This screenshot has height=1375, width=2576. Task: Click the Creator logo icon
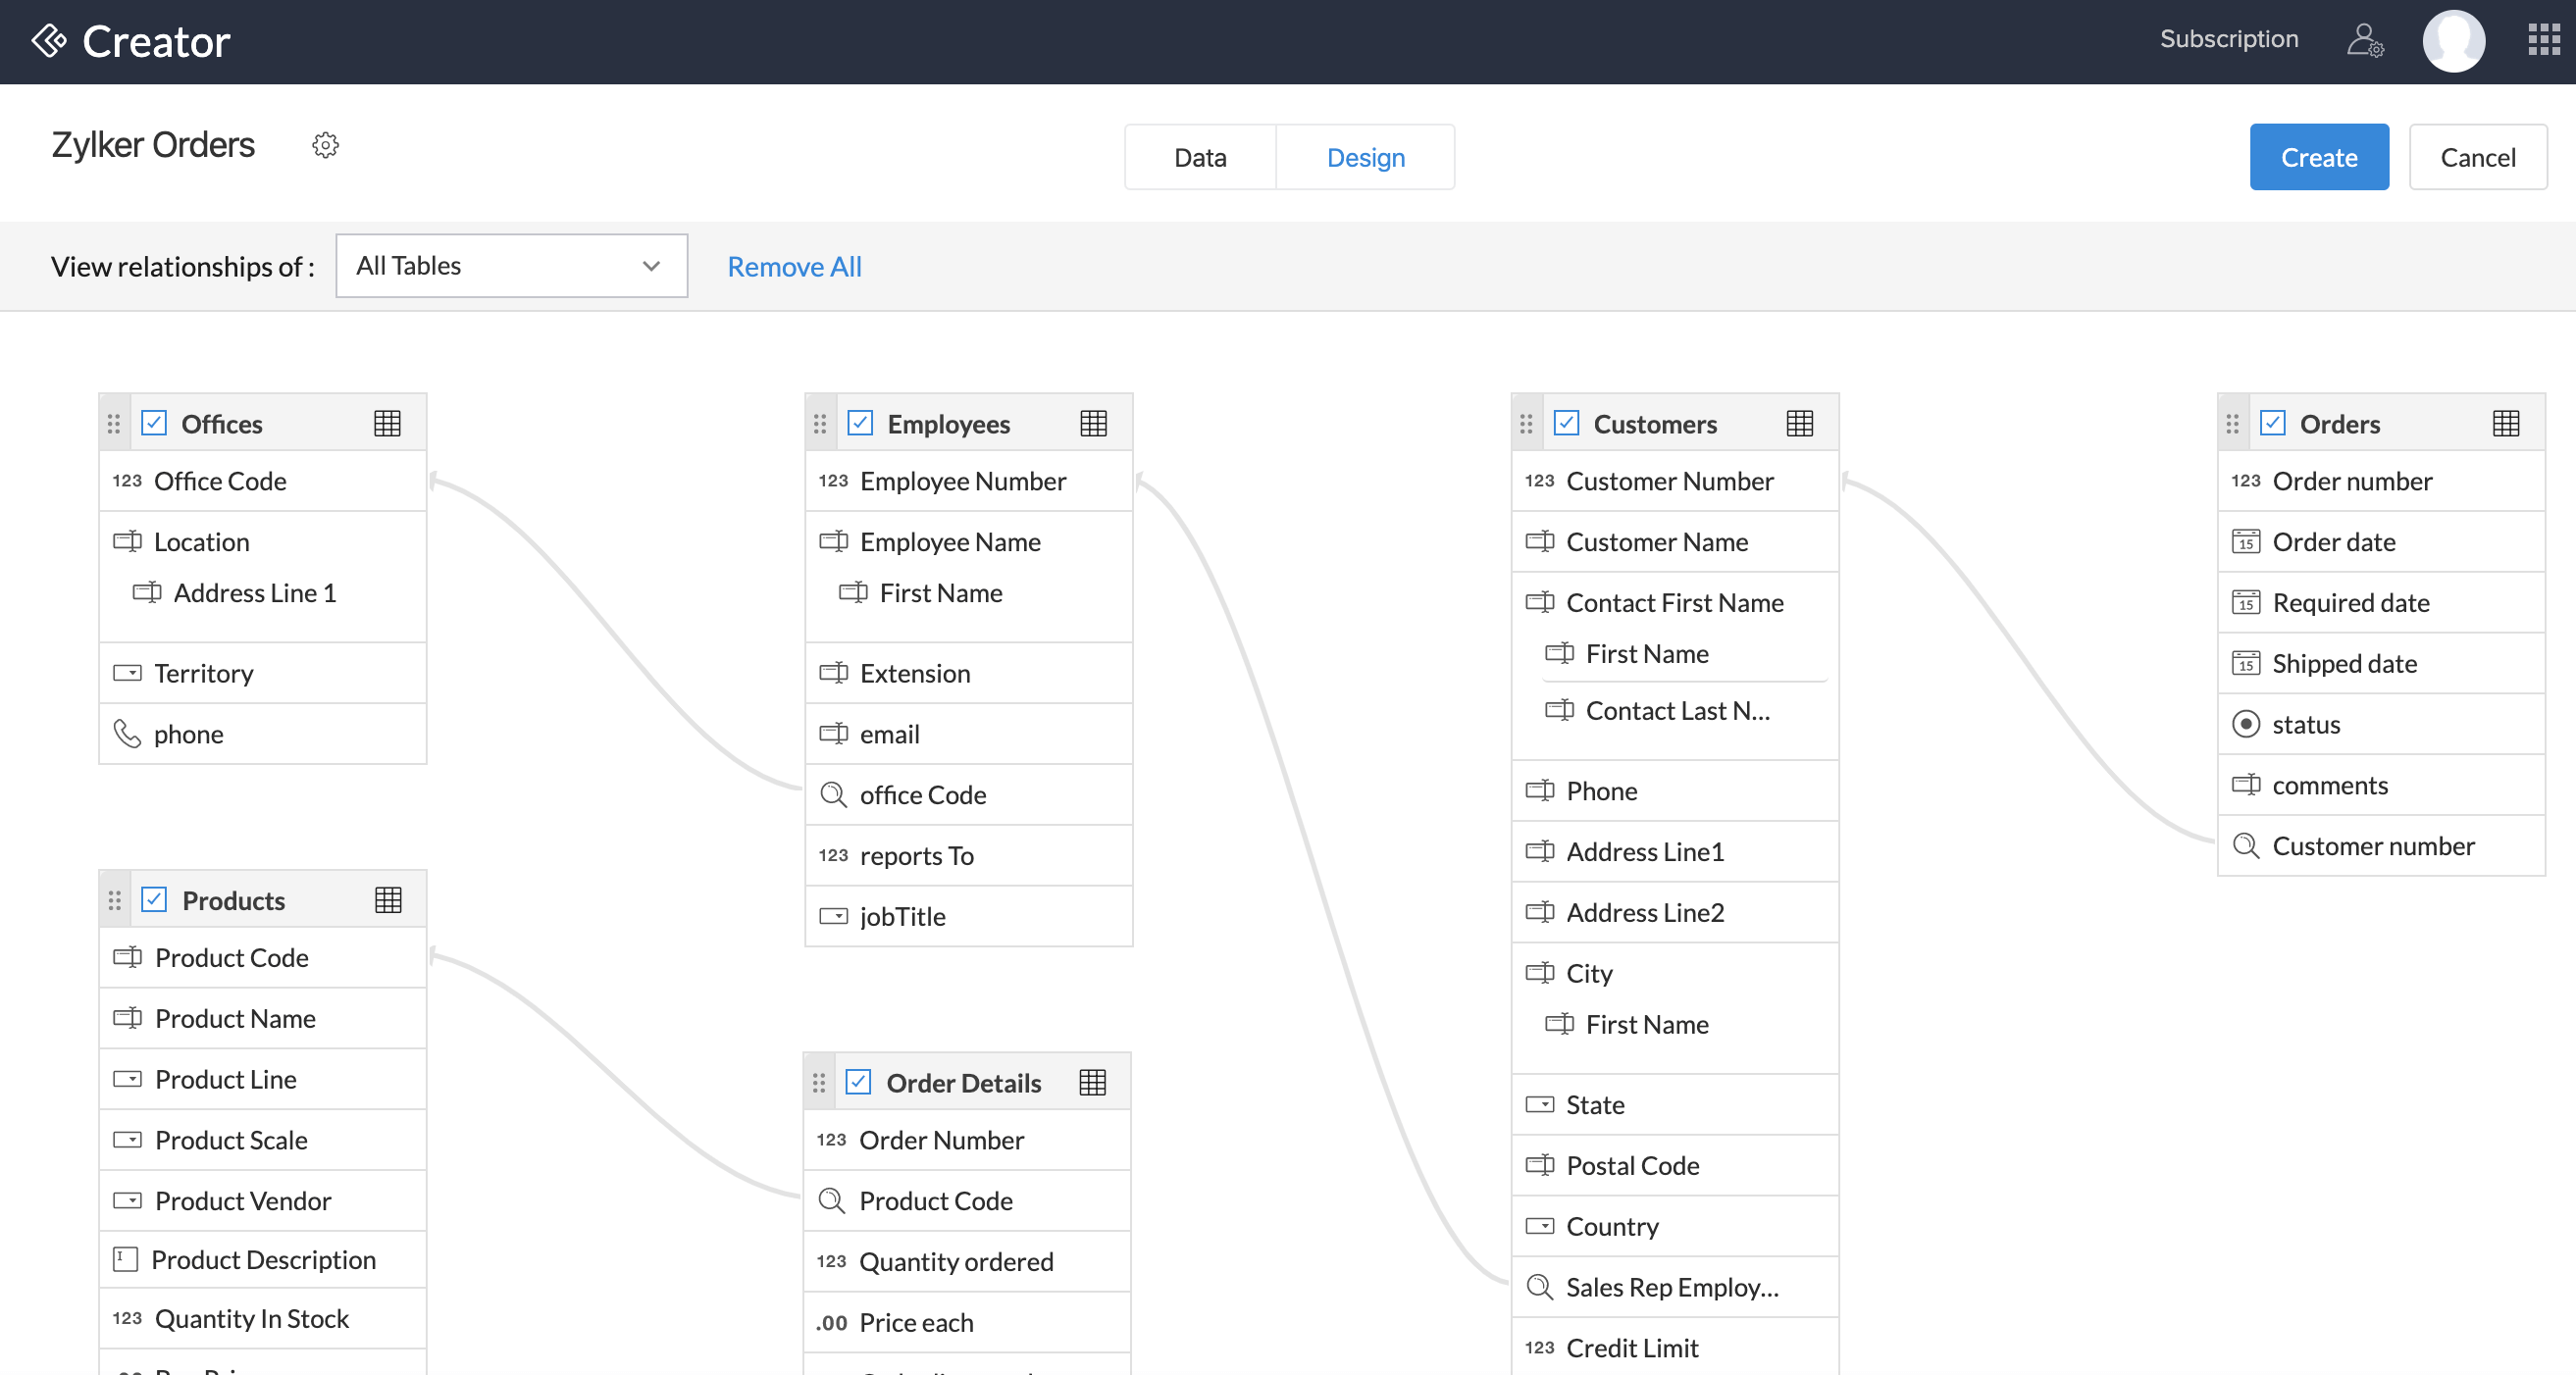[48, 41]
